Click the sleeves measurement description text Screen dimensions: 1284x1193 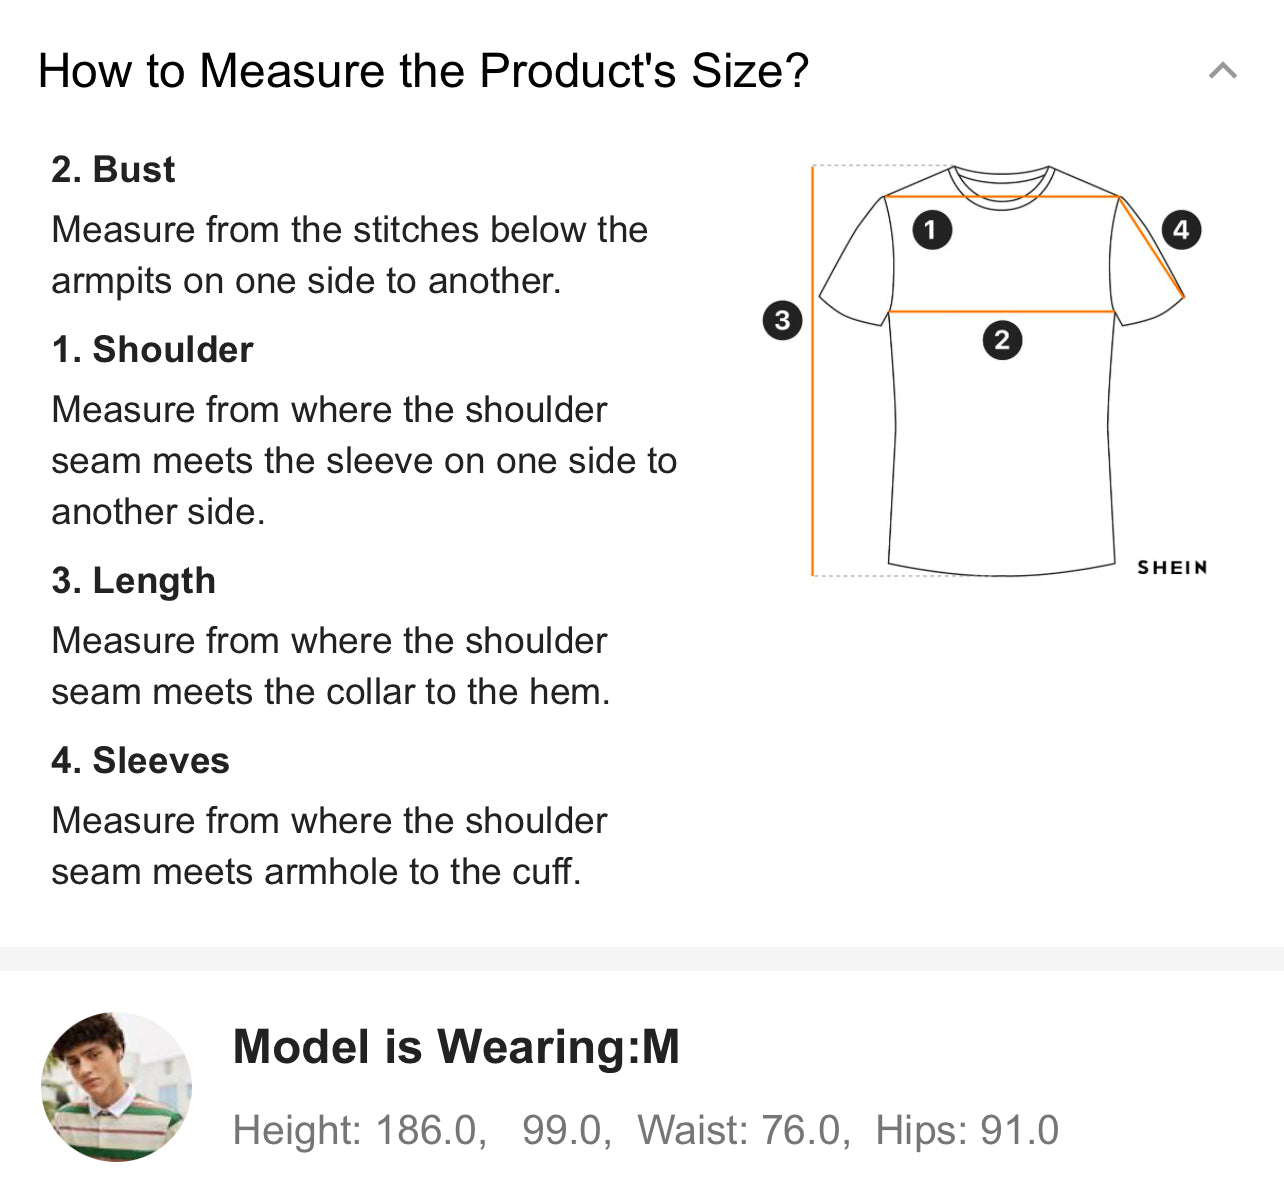coord(329,846)
